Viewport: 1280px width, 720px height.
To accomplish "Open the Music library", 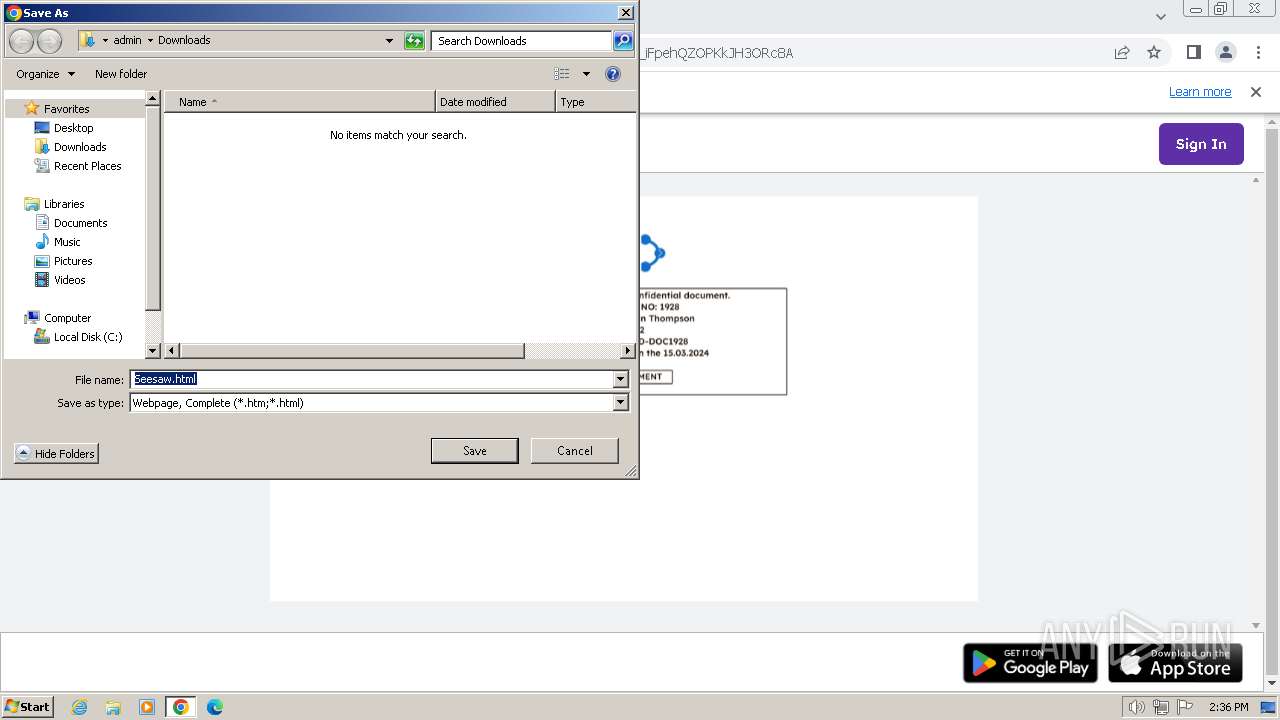I will 67,242.
